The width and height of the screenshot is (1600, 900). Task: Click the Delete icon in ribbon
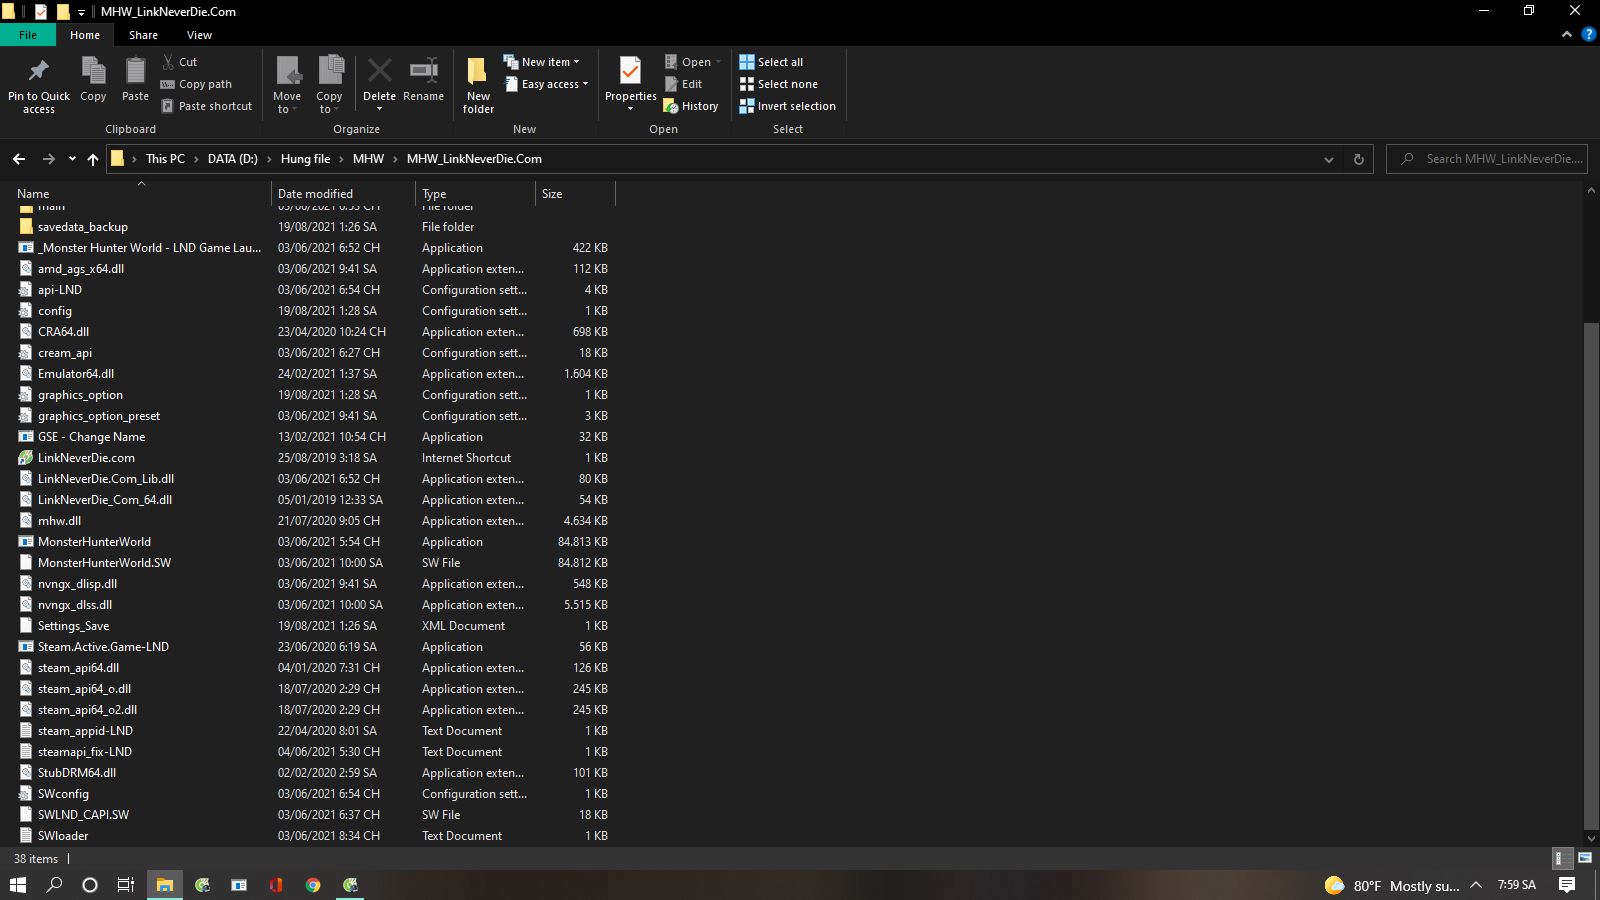coord(379,72)
